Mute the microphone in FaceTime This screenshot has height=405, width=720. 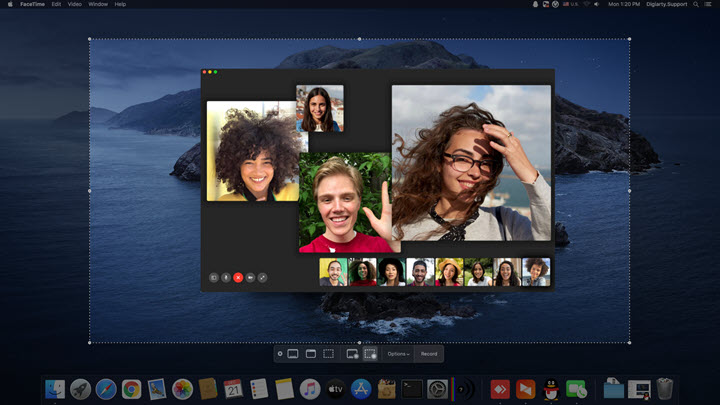pyautogui.click(x=226, y=277)
